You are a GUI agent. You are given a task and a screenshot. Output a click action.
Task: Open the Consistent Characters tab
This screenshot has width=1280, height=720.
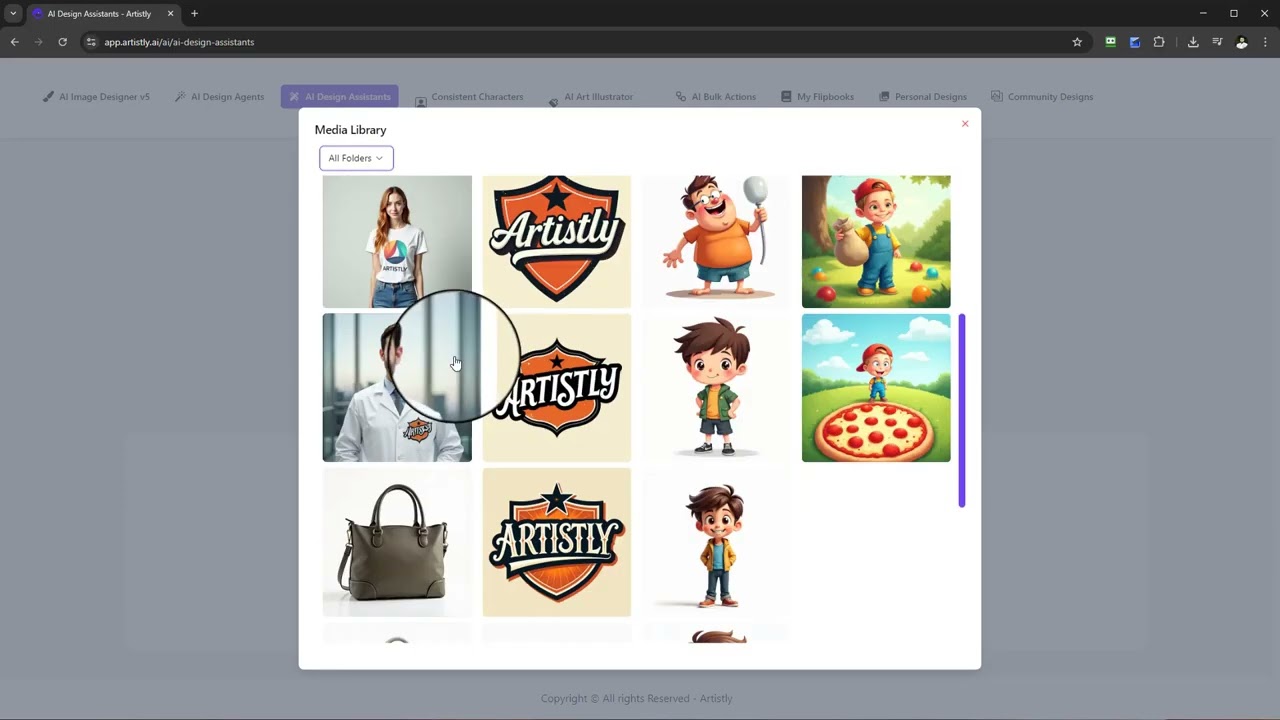(469, 97)
